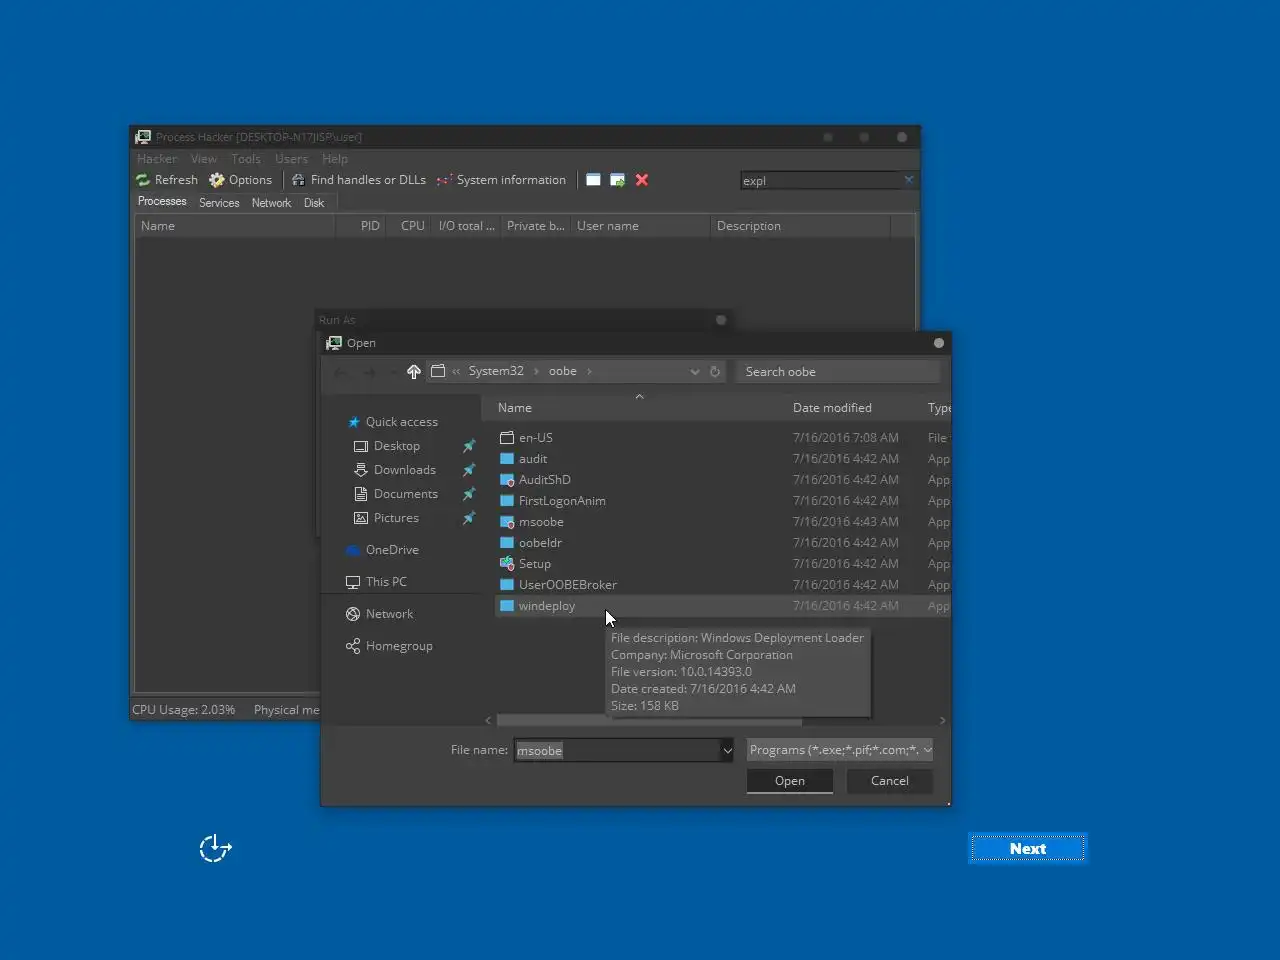Clear the 'expl' search box with X
The width and height of the screenshot is (1280, 960).
909,180
